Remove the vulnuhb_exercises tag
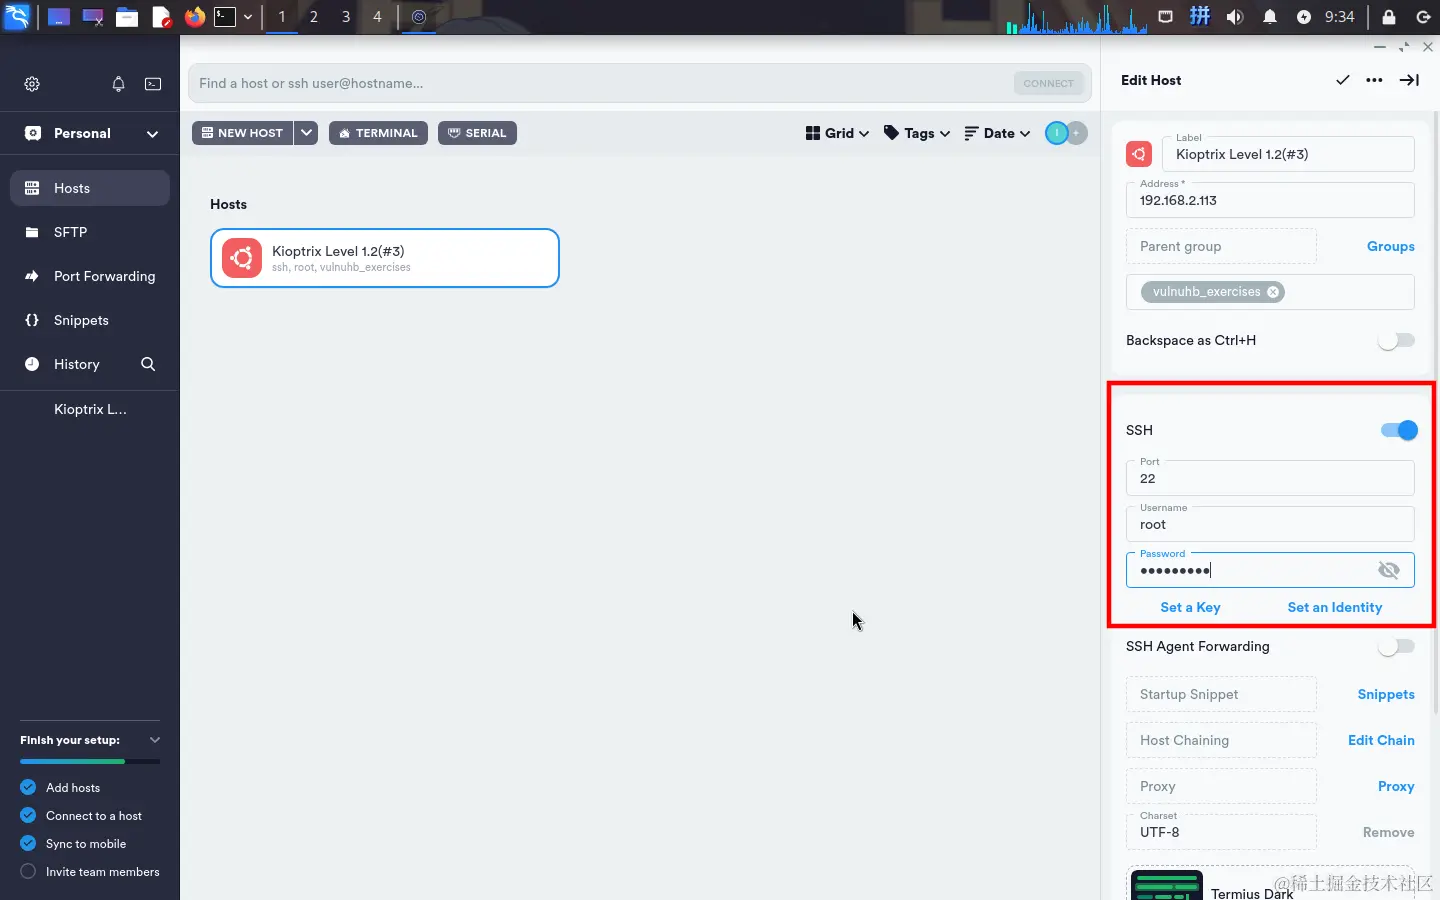 click(1273, 292)
